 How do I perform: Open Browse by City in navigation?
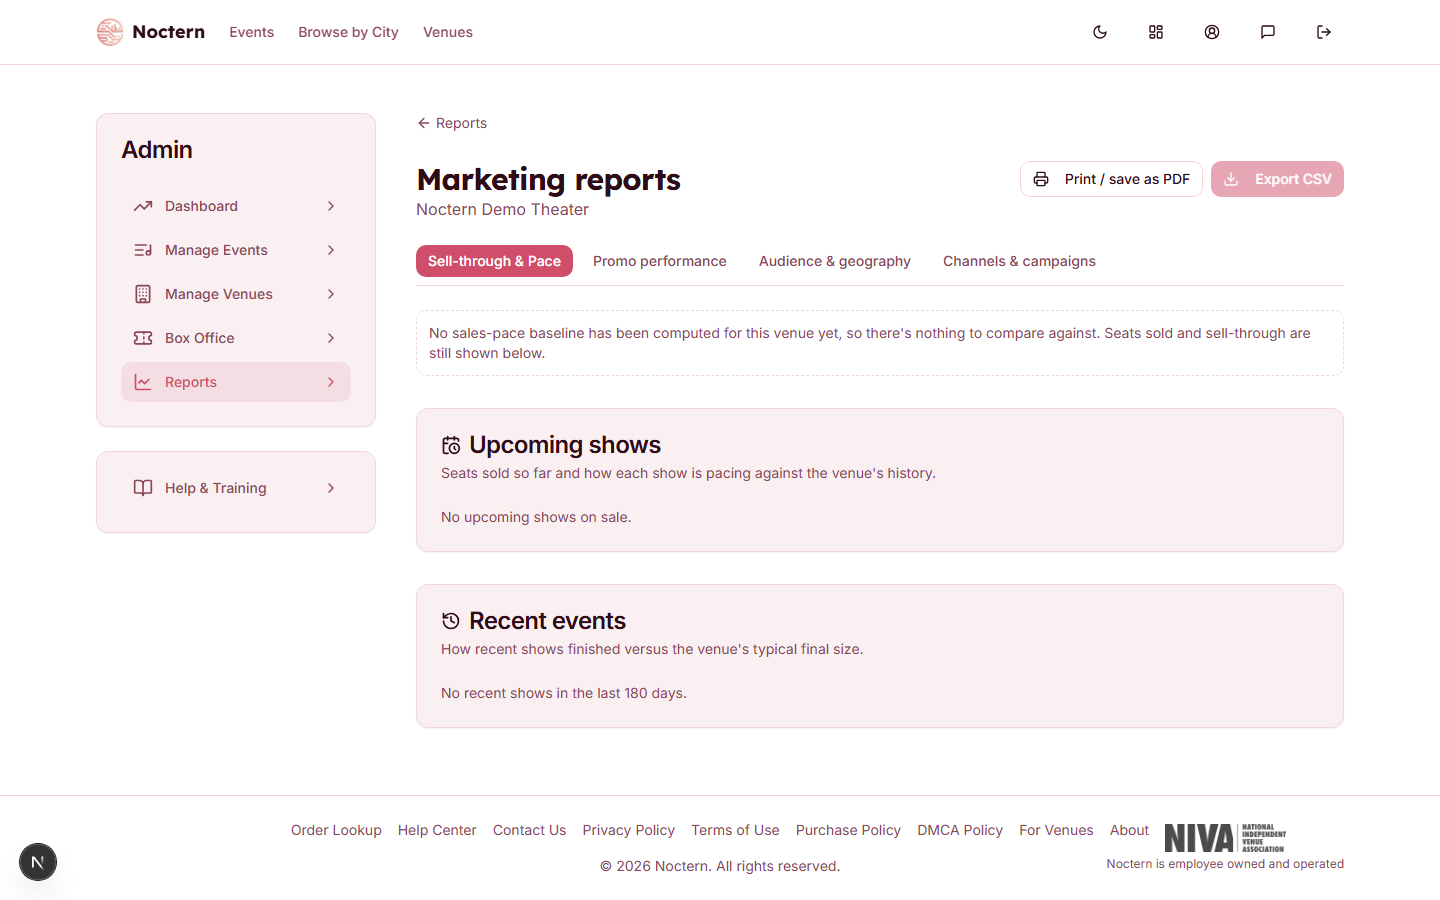348,32
